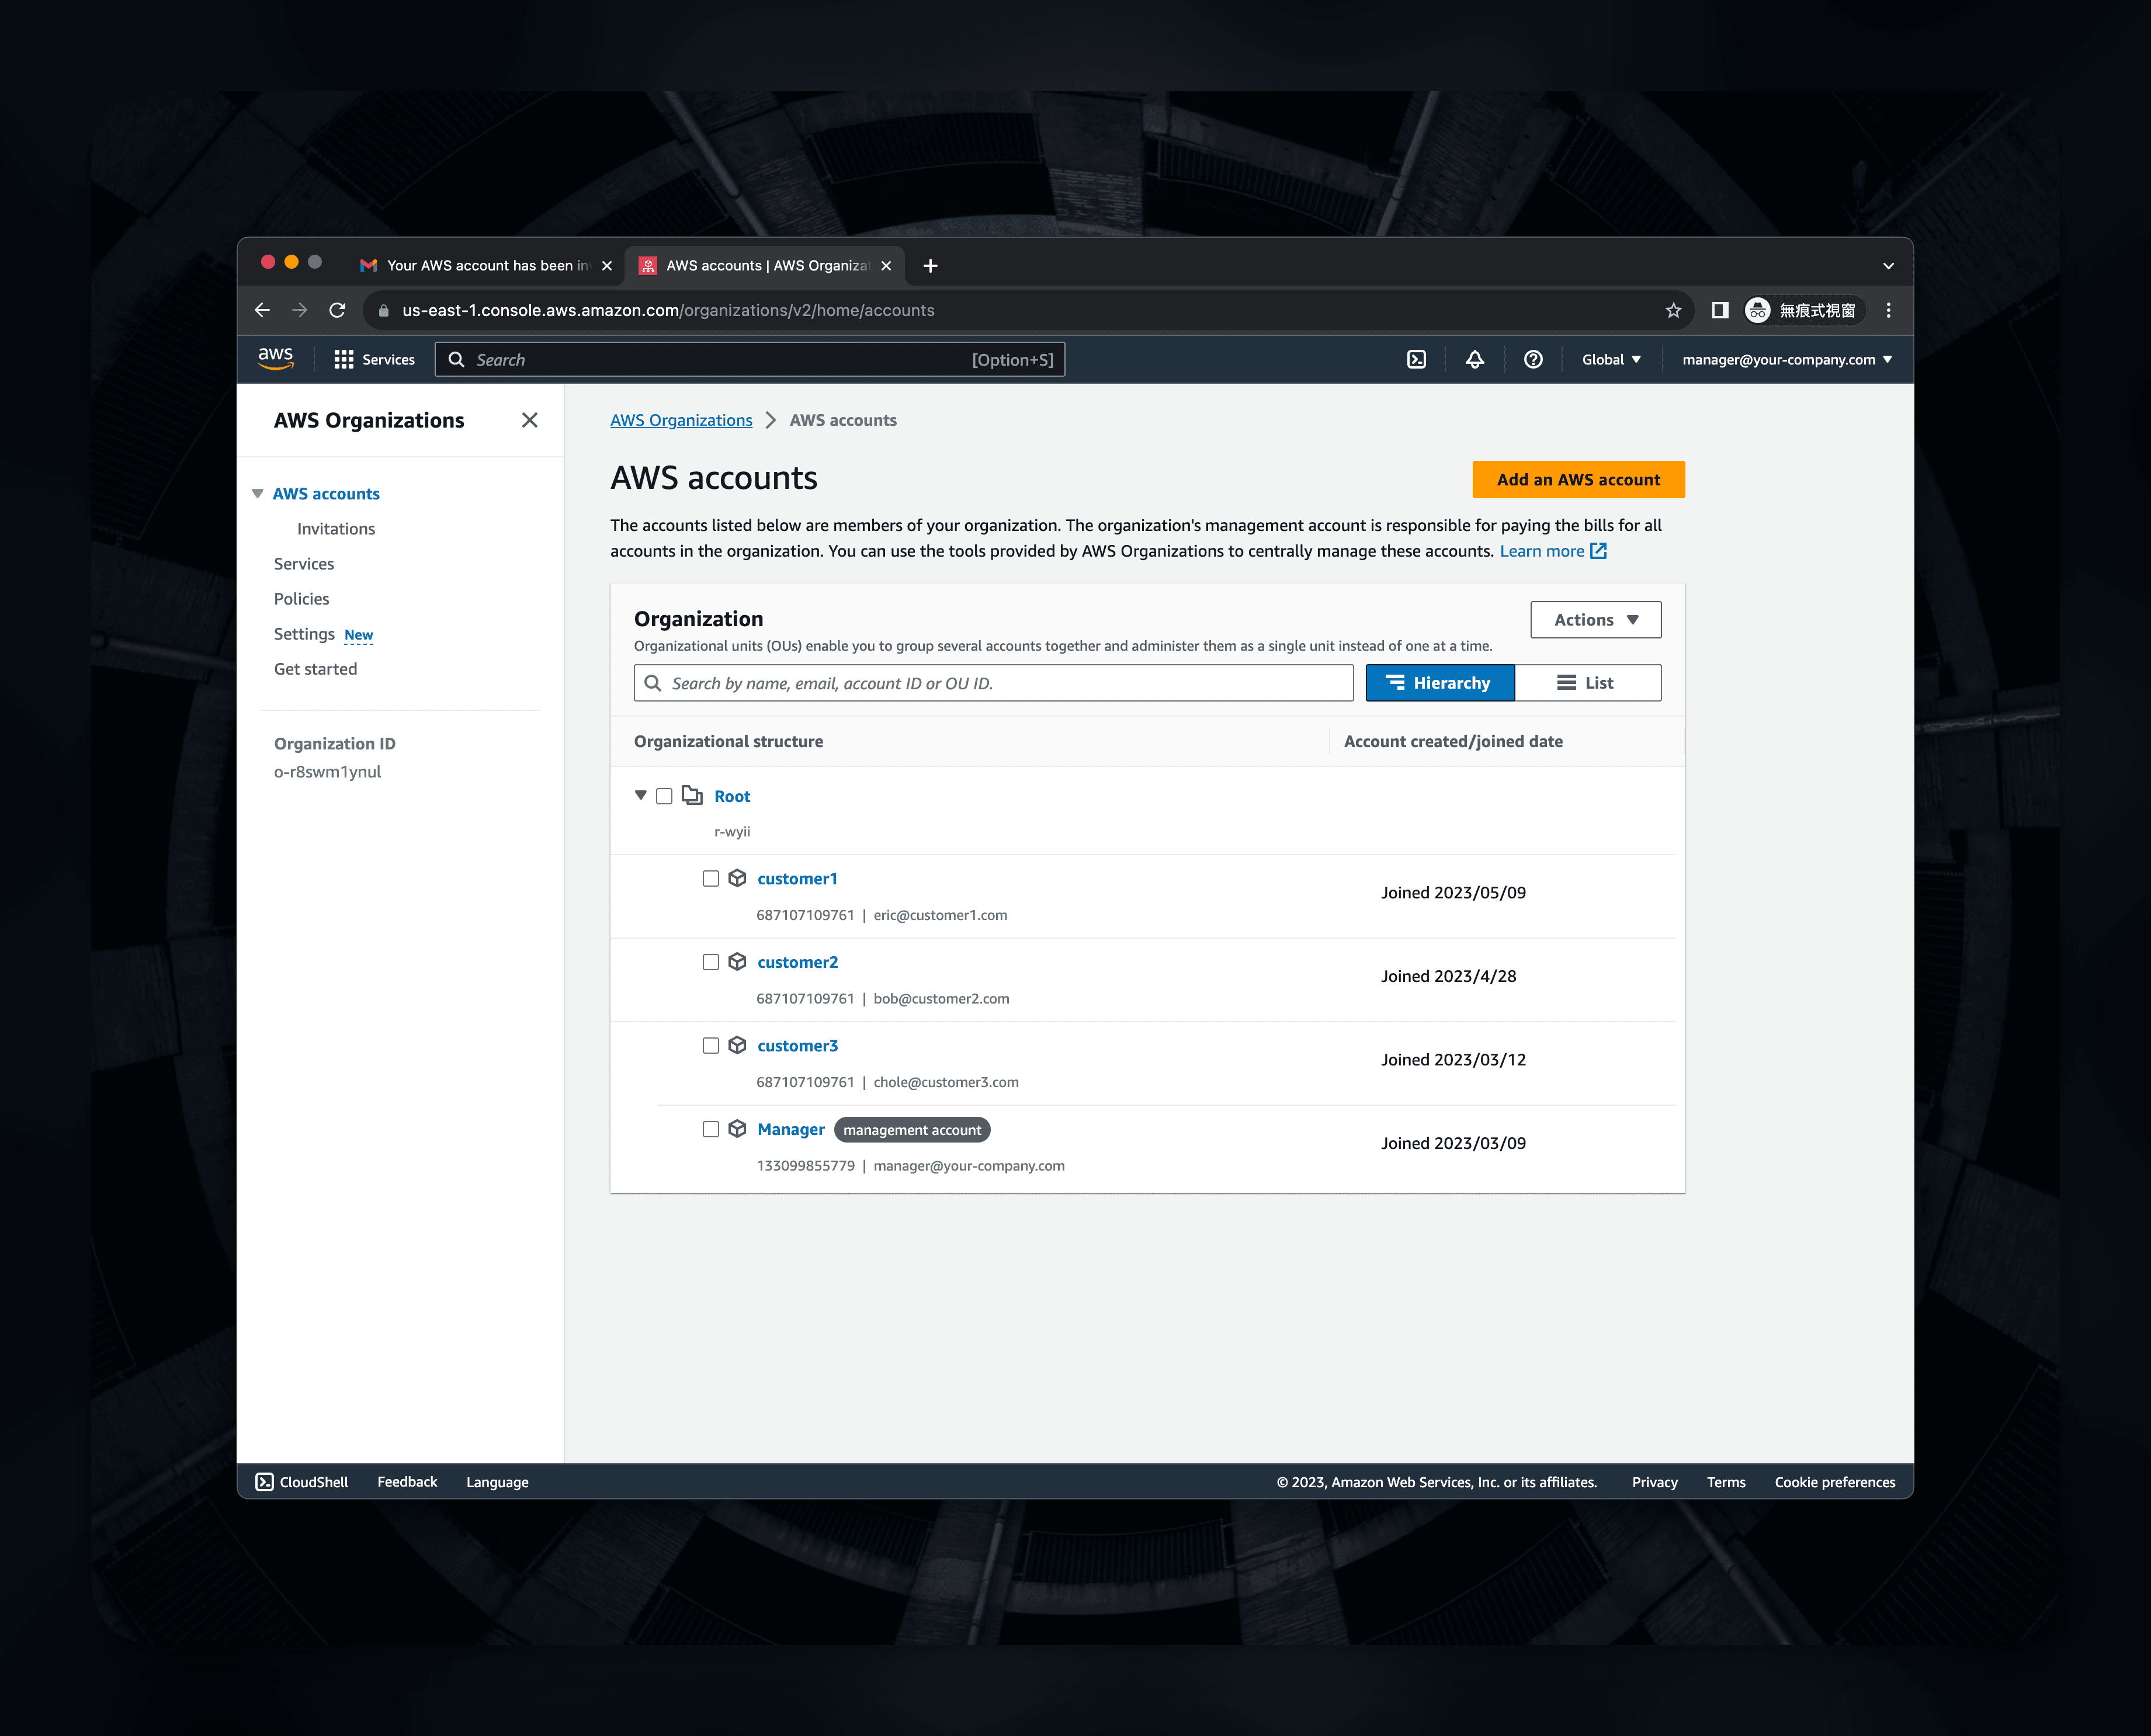
Task: Click the AWS console search field
Action: point(749,360)
